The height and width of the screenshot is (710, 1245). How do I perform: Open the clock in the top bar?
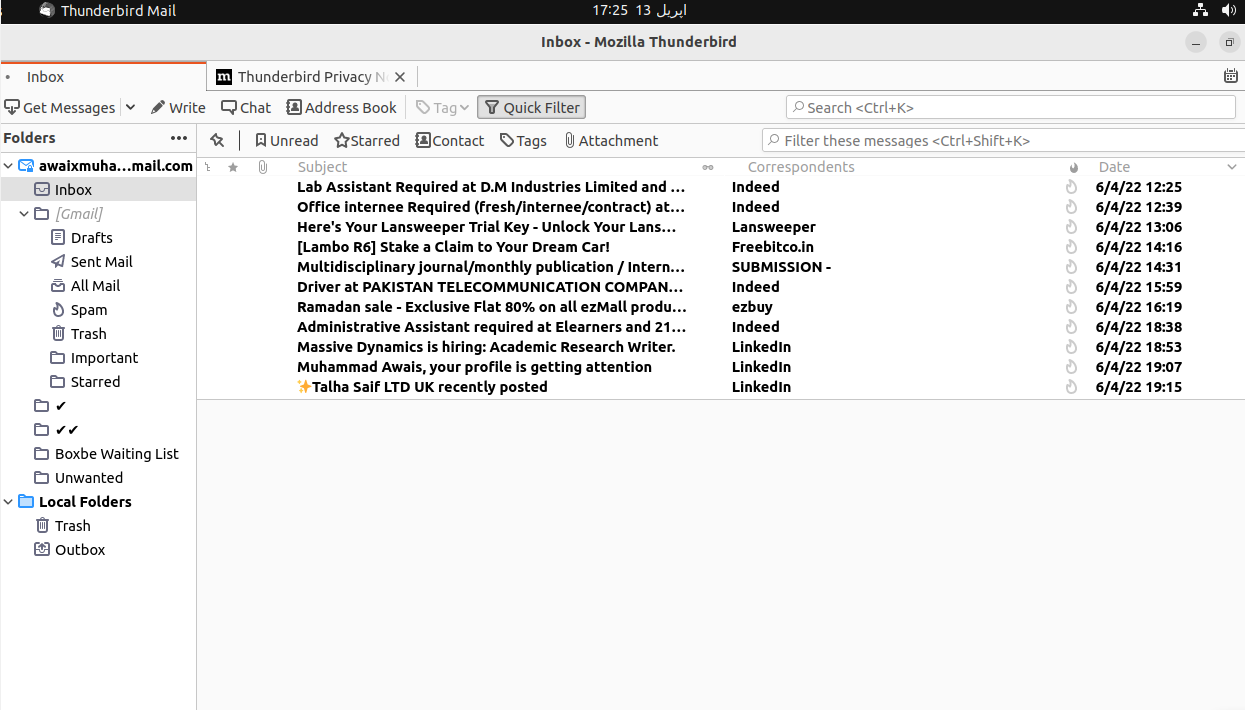[640, 10]
